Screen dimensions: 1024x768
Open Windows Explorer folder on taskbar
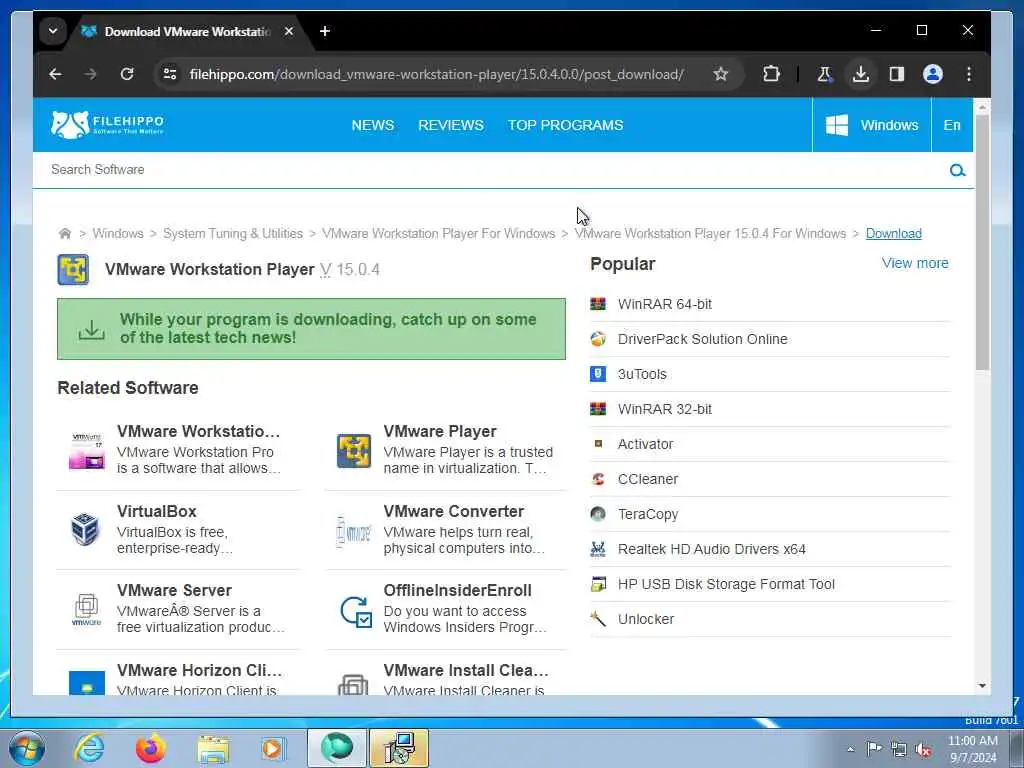coord(213,748)
